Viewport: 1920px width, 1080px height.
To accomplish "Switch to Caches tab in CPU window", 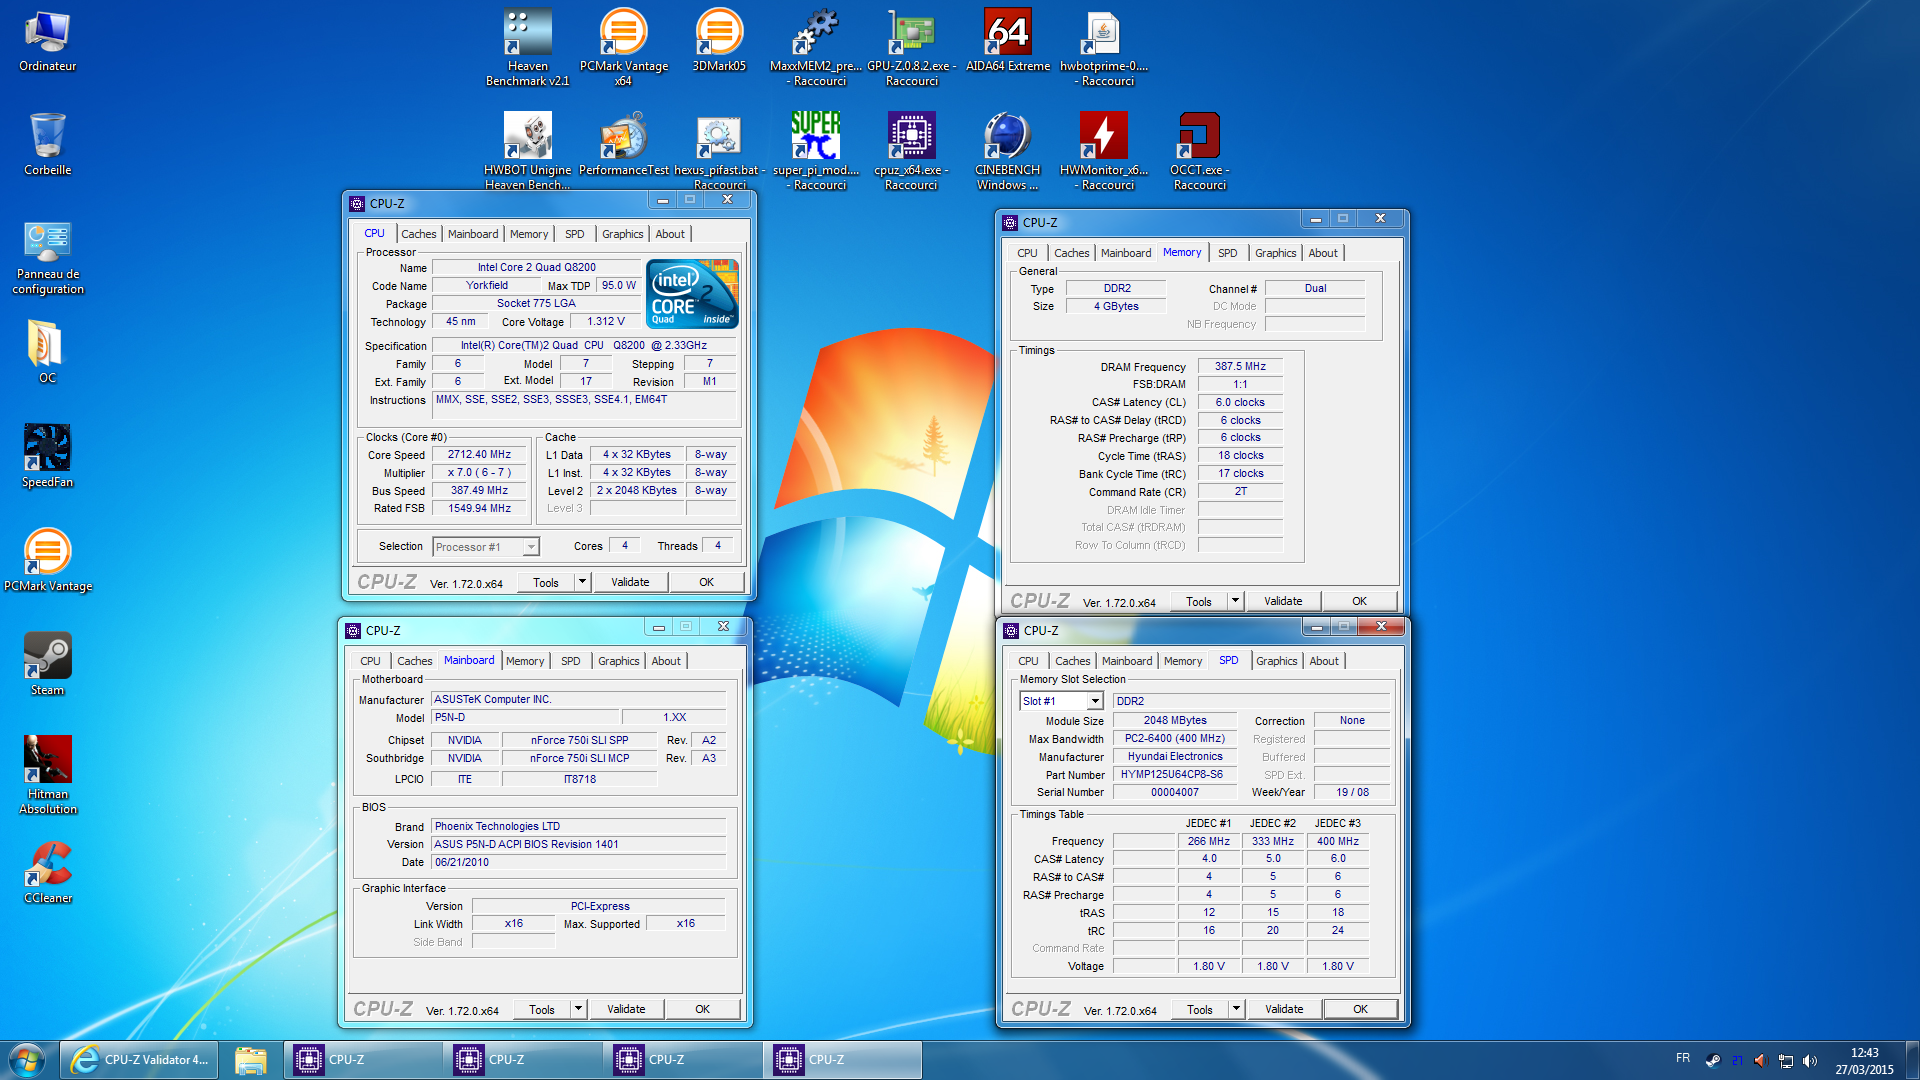I will tap(418, 234).
